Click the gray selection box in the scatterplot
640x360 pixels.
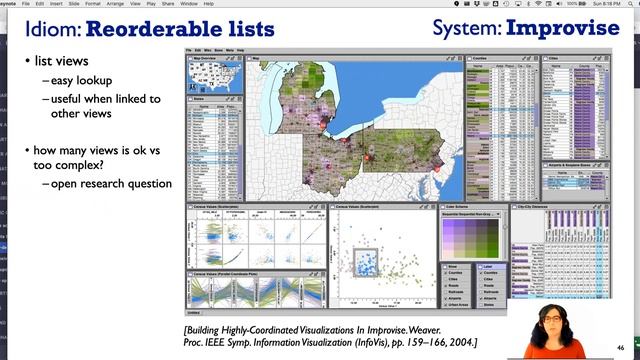coord(366,263)
